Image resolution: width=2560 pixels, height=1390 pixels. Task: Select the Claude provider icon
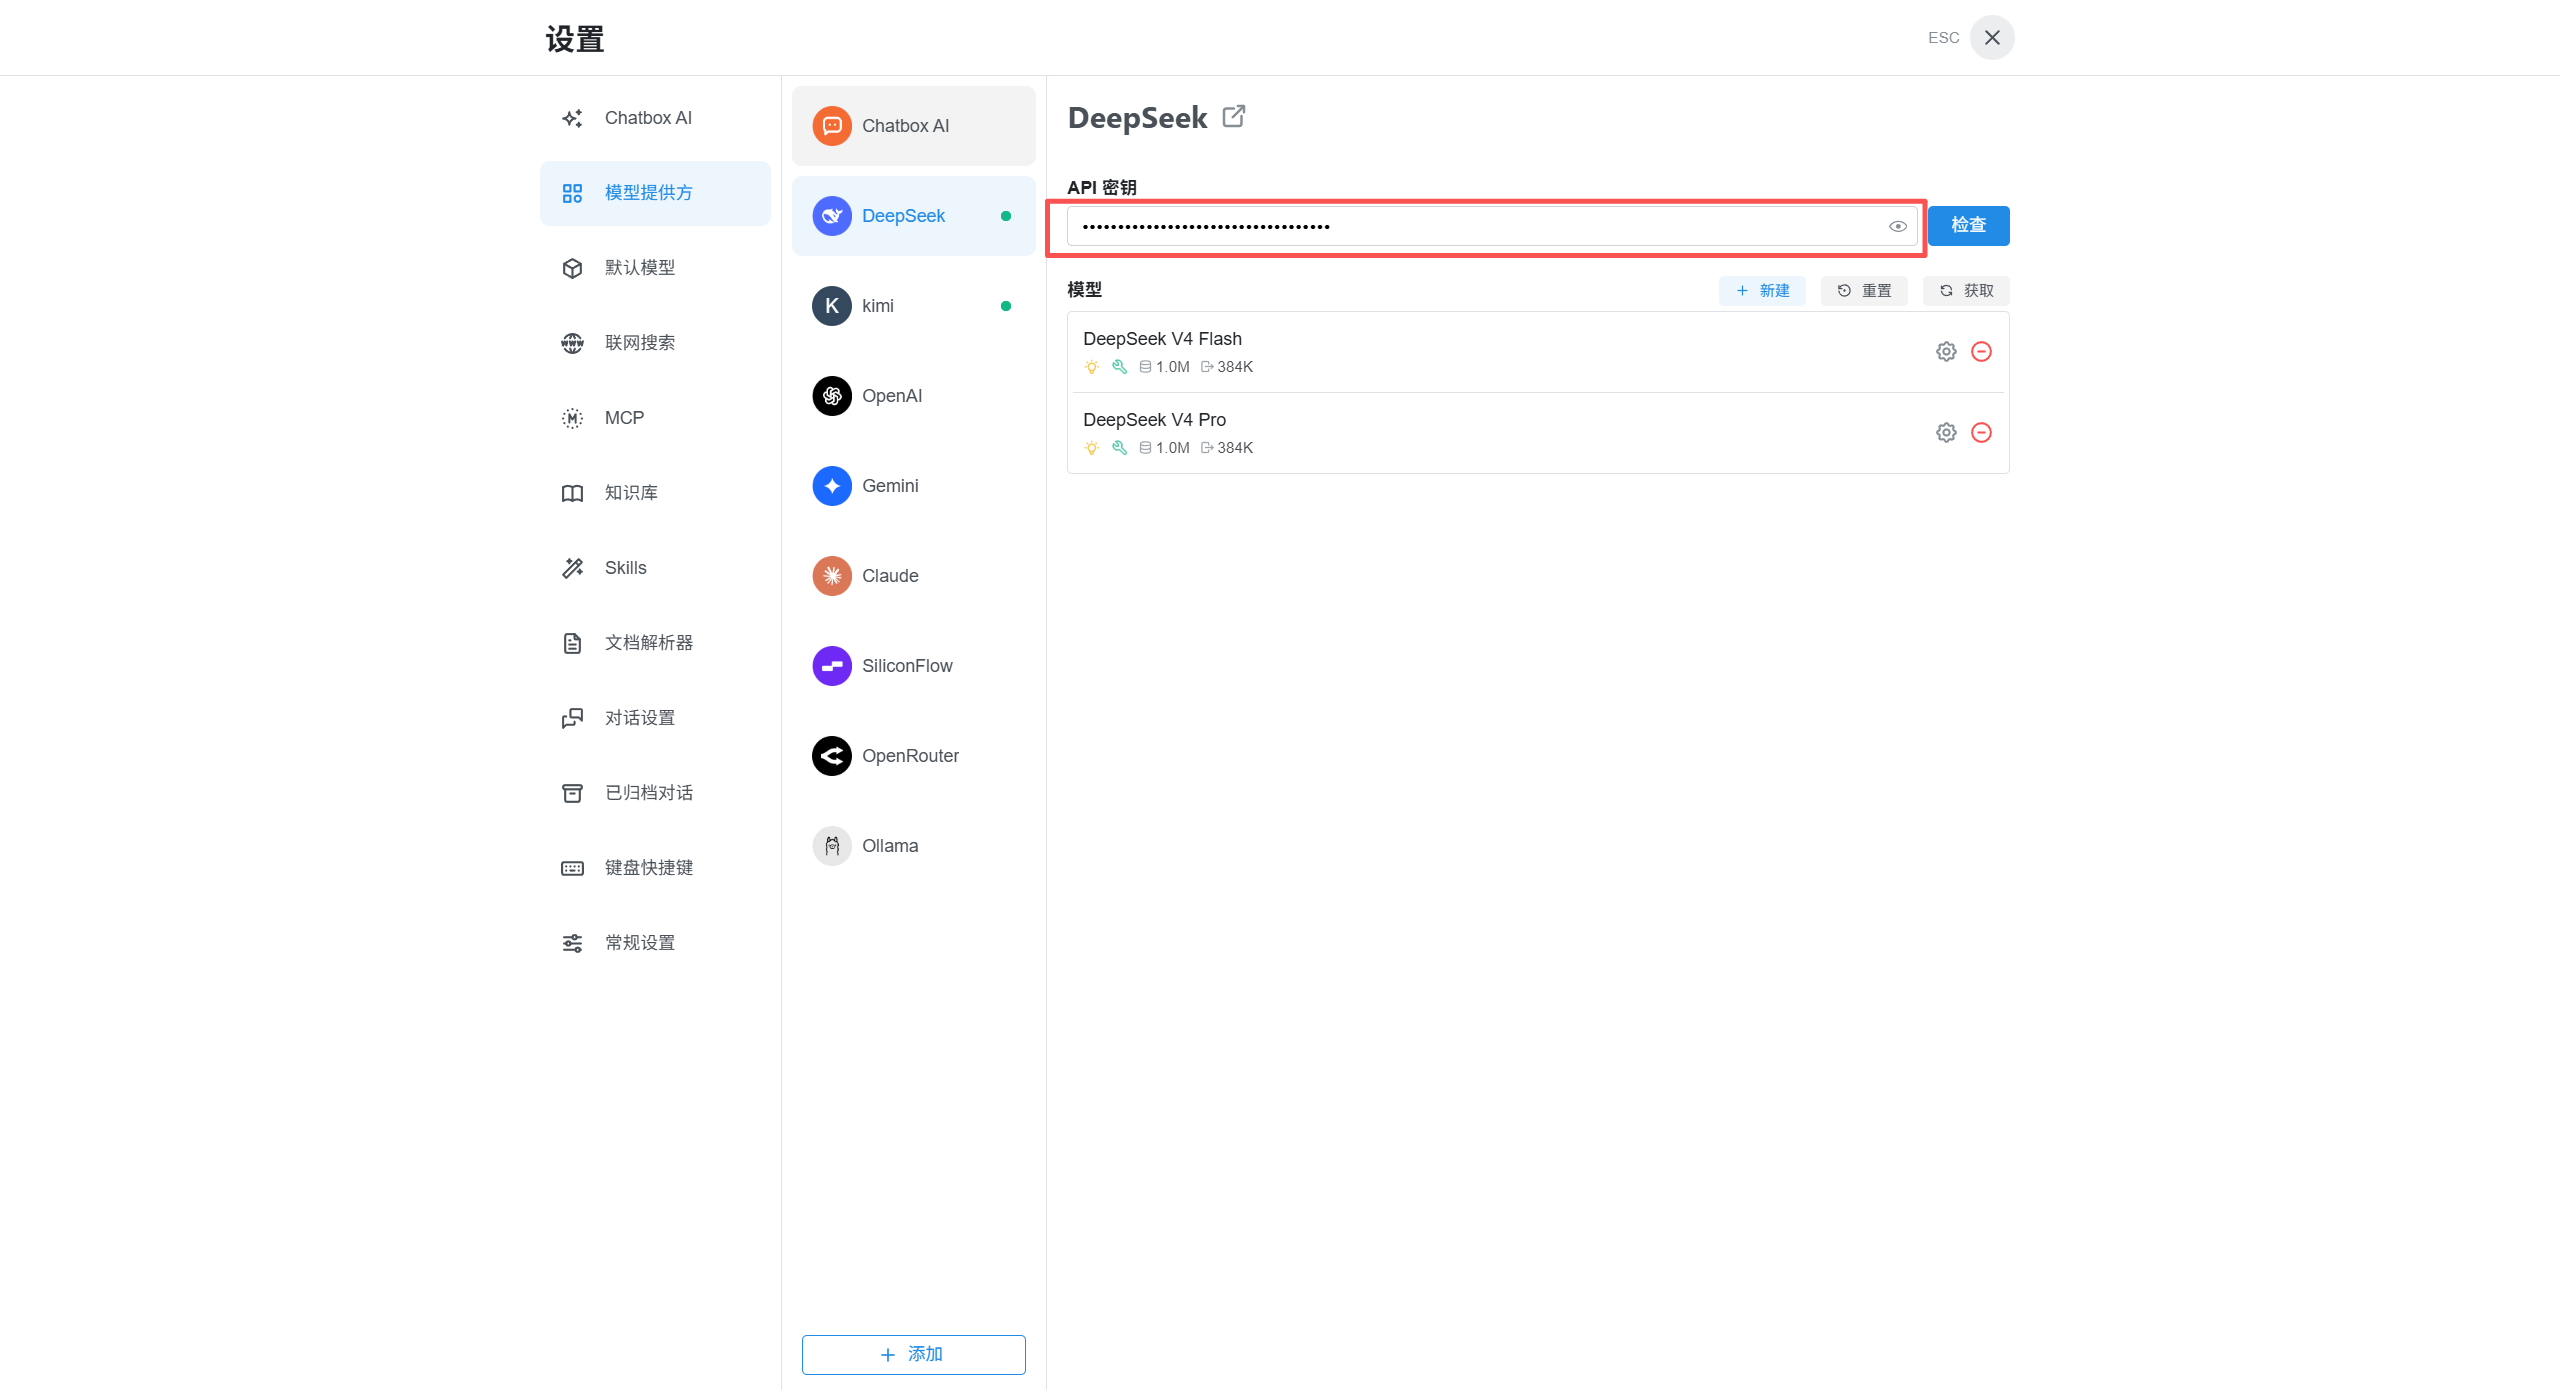click(832, 576)
